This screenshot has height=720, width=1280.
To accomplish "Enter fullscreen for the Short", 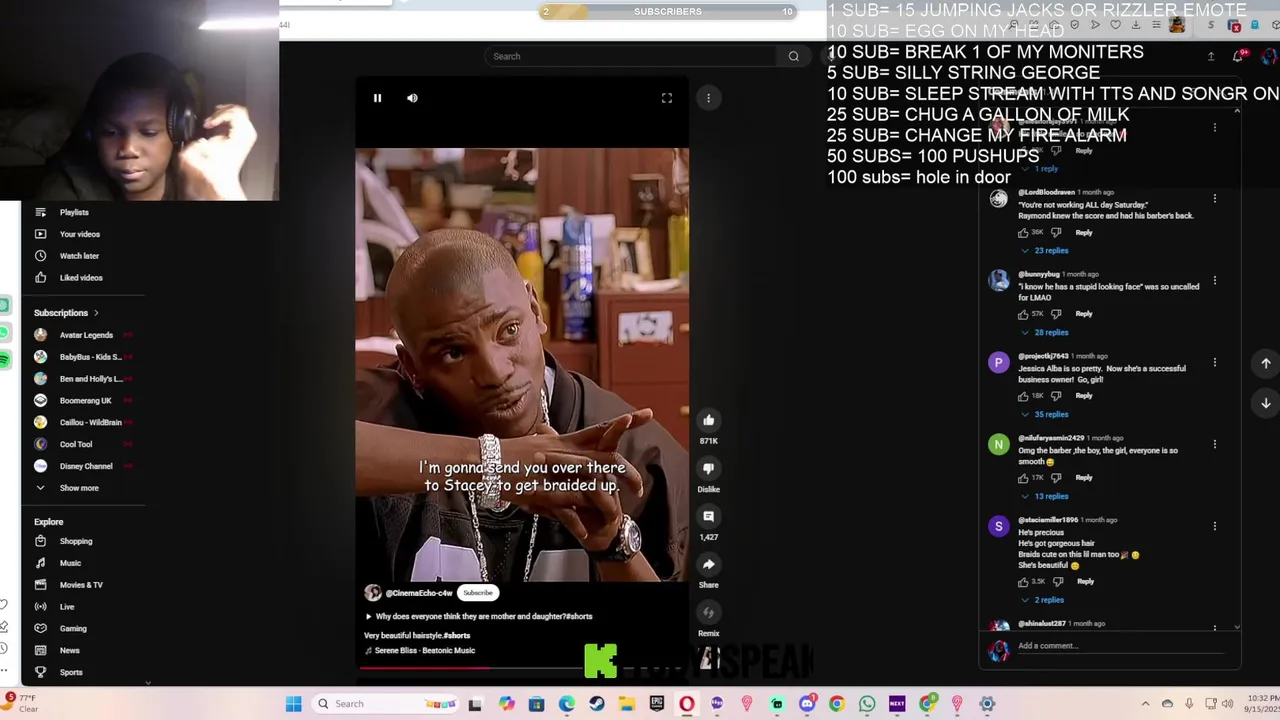I will tap(667, 98).
